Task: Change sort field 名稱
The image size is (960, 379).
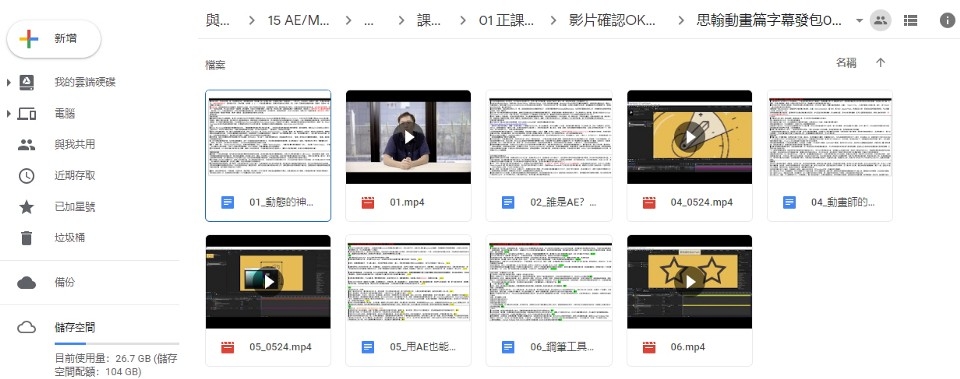Action: point(846,62)
